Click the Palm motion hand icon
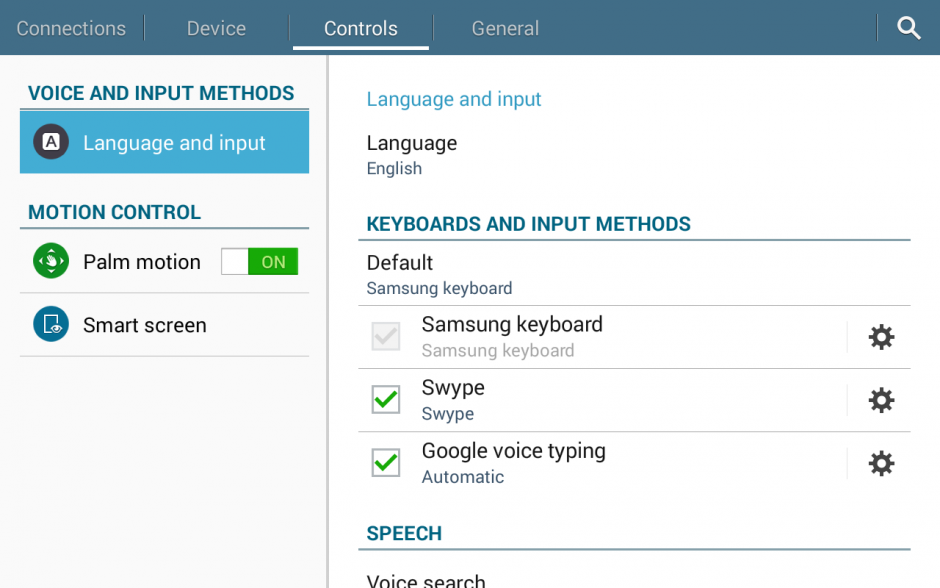 click(x=50, y=261)
